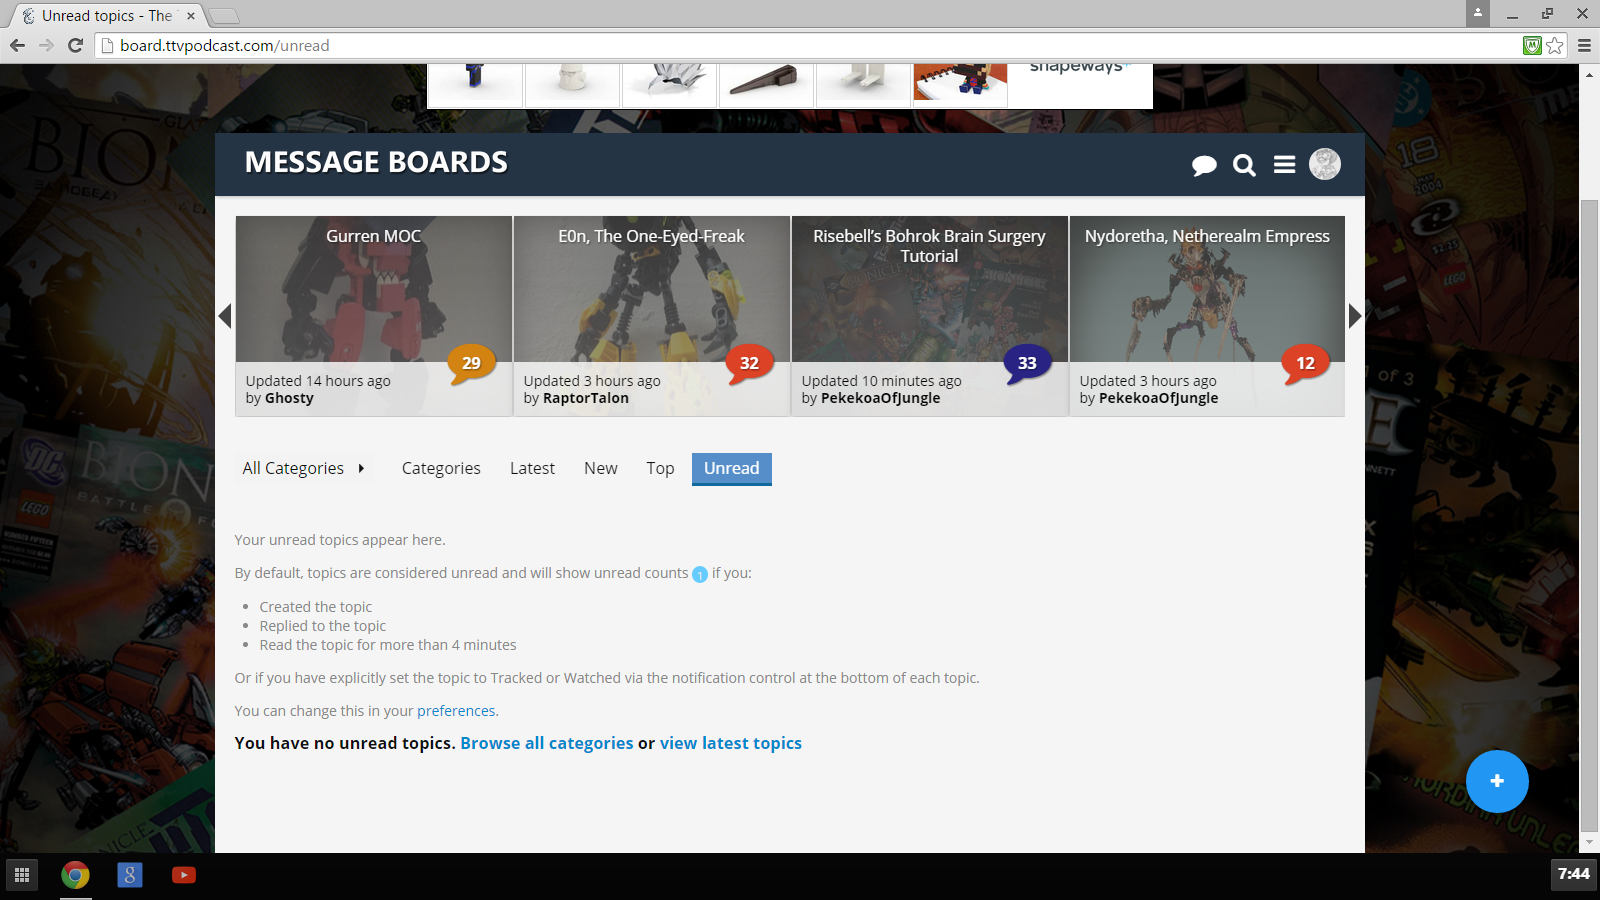Viewport: 1600px width, 900px height.
Task: Open Google search app on the shelf
Action: click(x=130, y=875)
